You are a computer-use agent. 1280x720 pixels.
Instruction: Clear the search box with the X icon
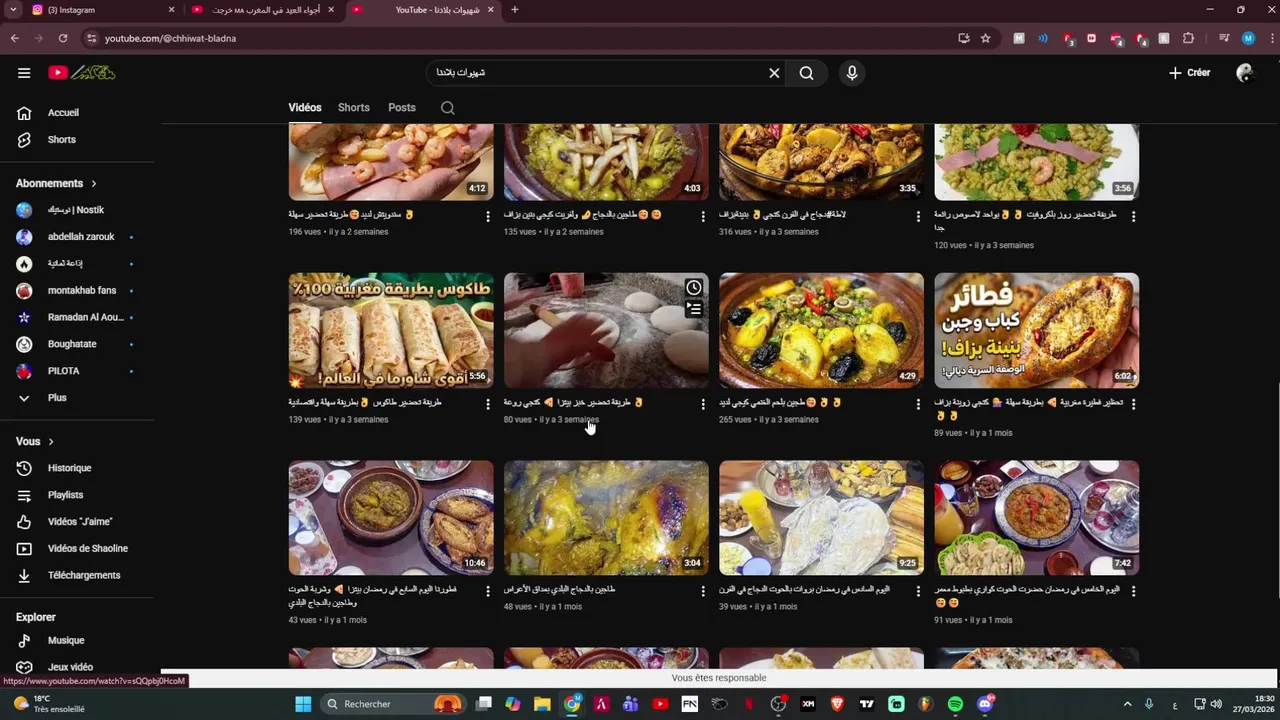774,73
